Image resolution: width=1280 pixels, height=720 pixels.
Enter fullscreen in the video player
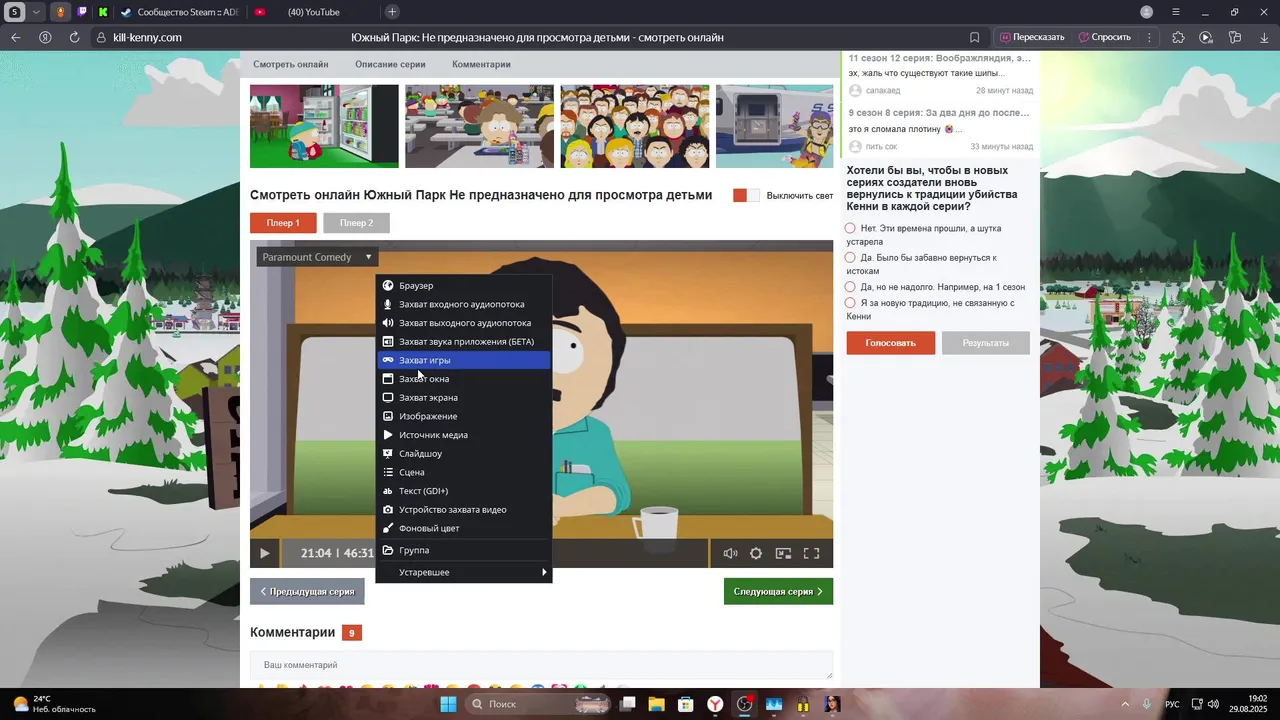812,553
